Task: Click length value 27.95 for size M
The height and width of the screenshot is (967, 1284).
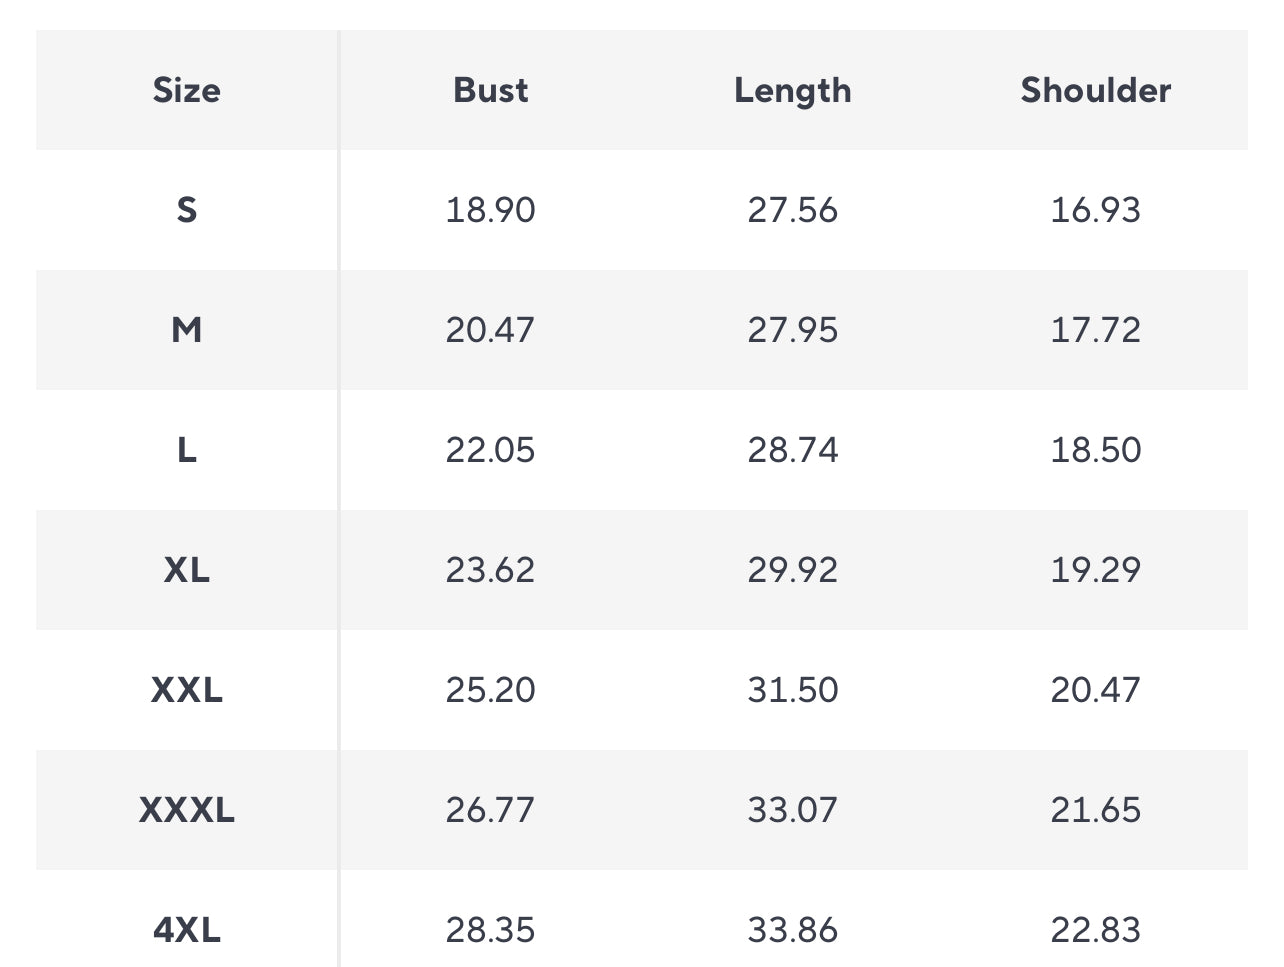Action: click(793, 330)
